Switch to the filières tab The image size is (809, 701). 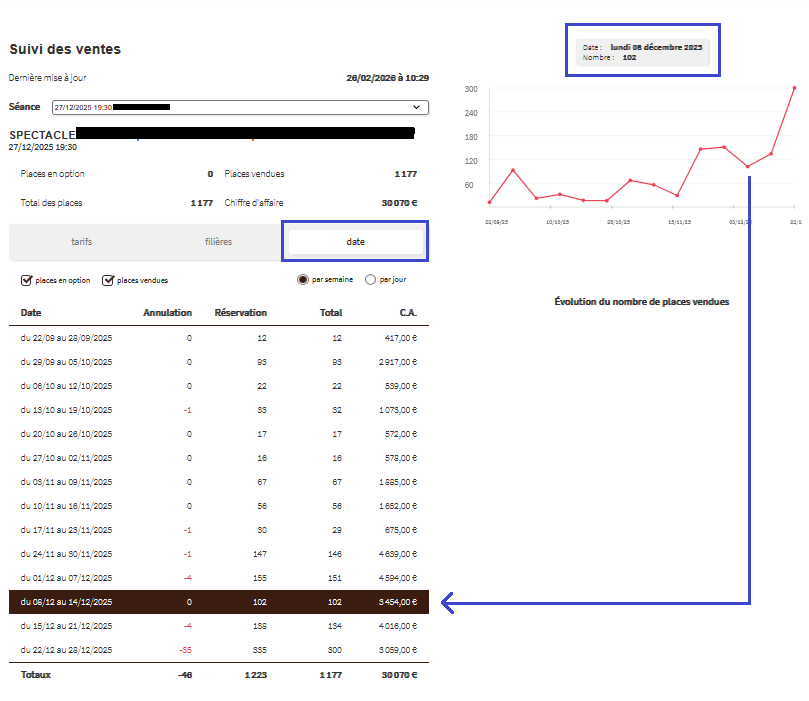(x=218, y=242)
